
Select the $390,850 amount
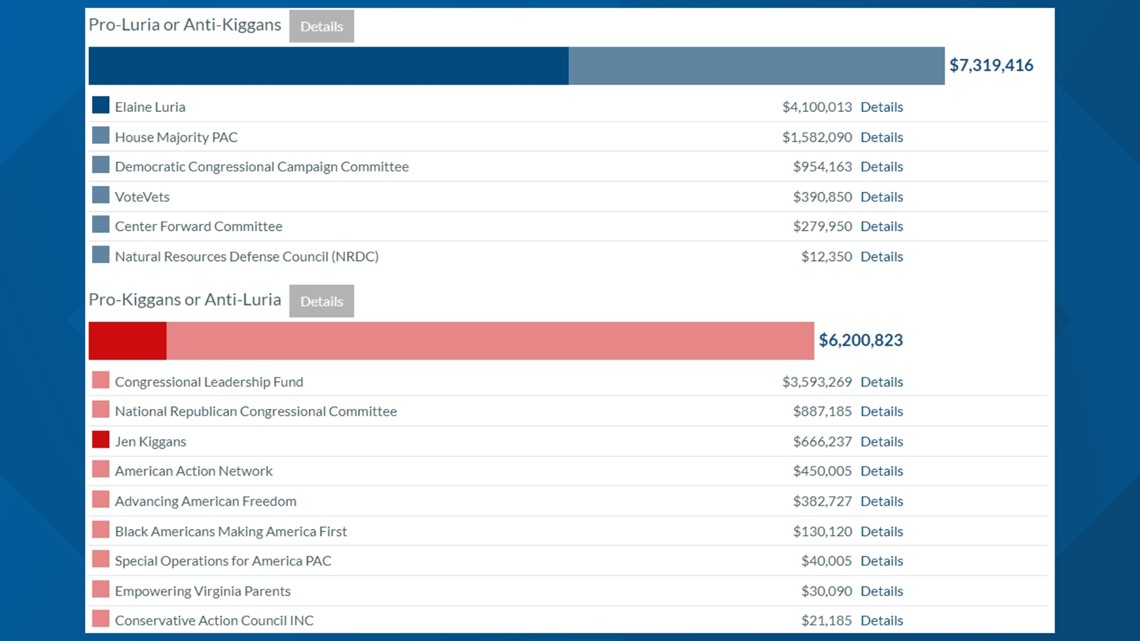[x=822, y=196]
